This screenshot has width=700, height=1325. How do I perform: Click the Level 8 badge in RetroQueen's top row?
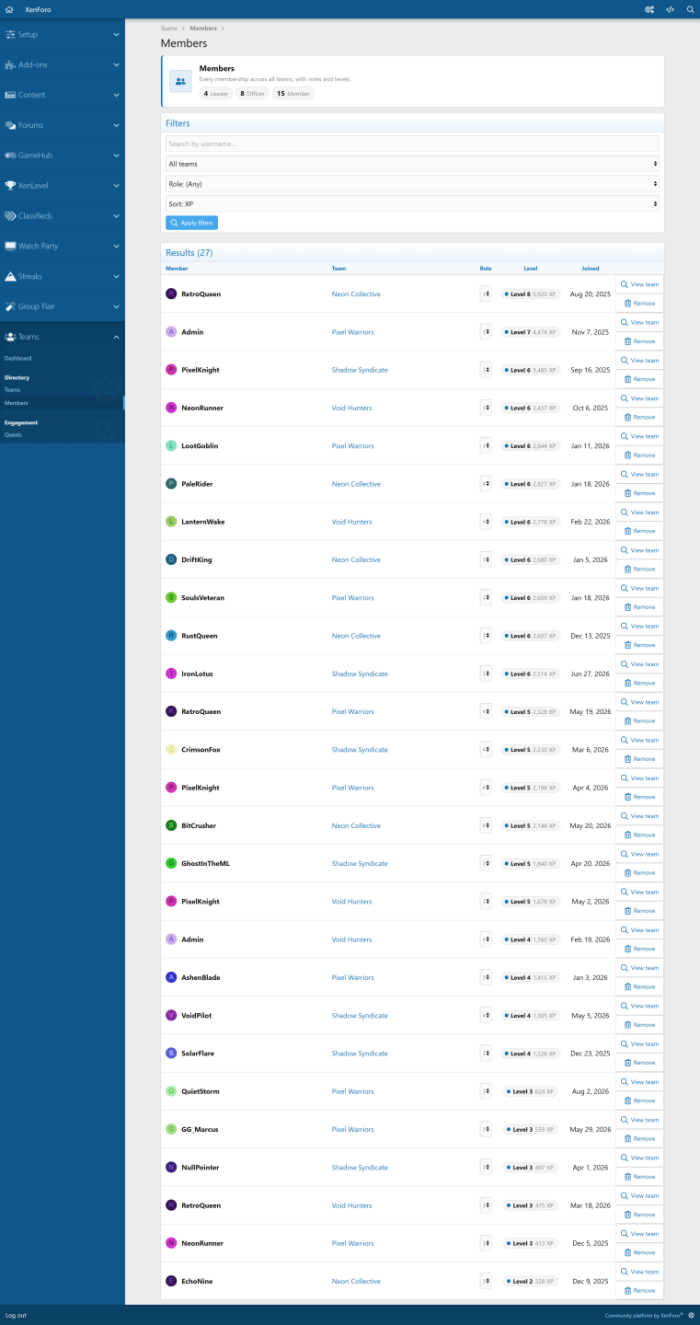tap(531, 294)
